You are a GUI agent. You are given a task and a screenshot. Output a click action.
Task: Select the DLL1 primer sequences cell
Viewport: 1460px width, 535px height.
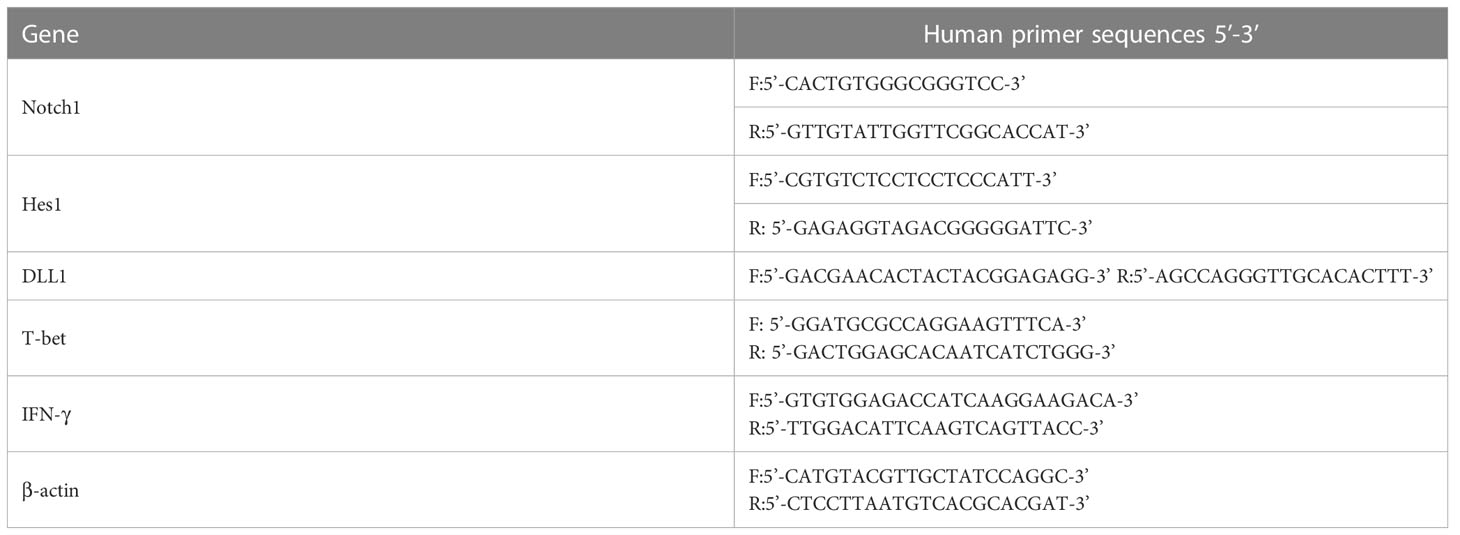click(x=1091, y=276)
